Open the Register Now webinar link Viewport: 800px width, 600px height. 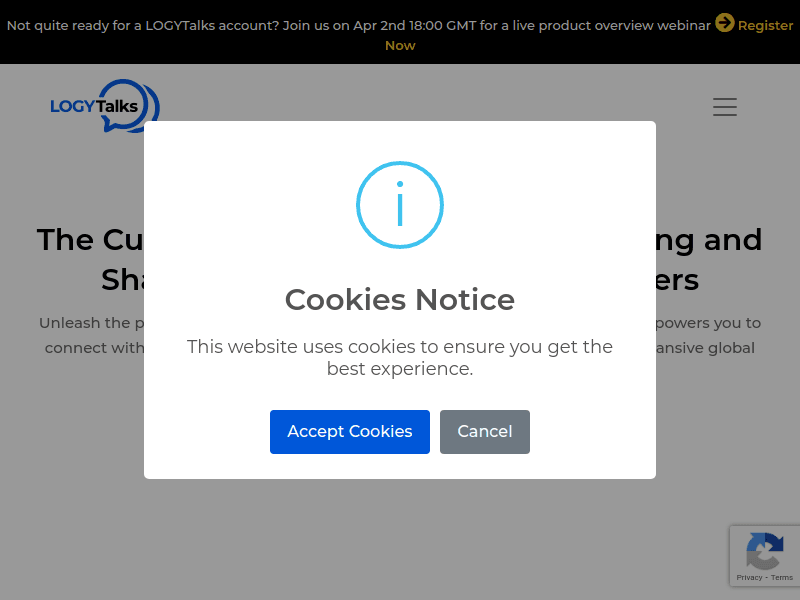coord(765,26)
